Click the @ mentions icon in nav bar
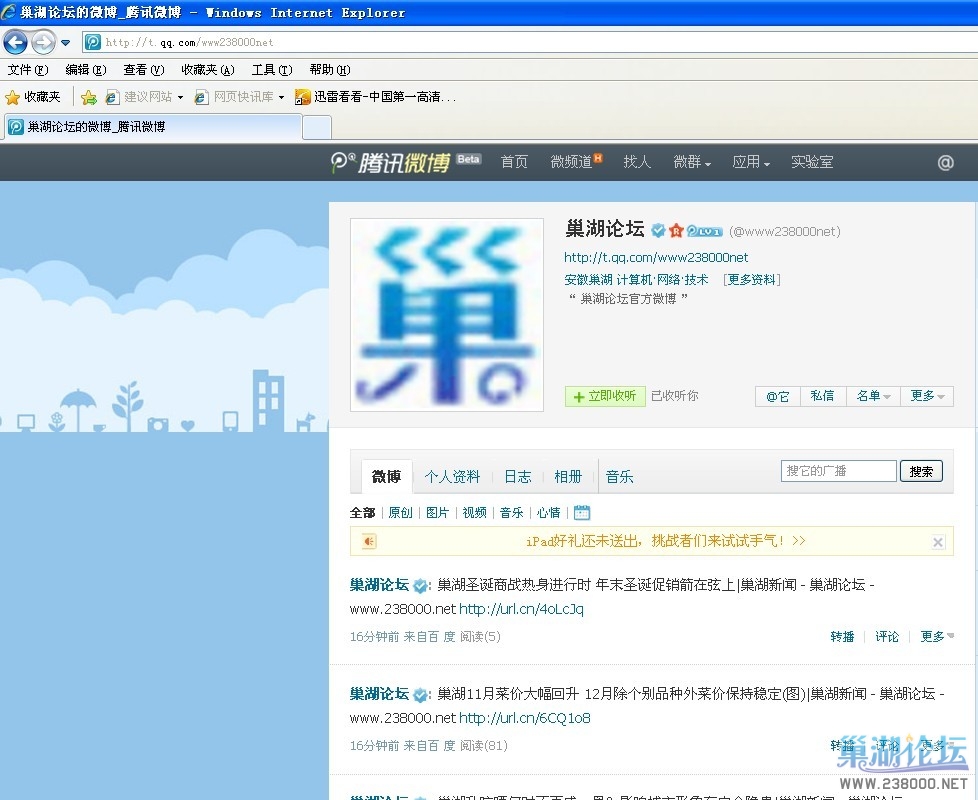Viewport: 978px width, 800px height. pyautogui.click(x=945, y=163)
